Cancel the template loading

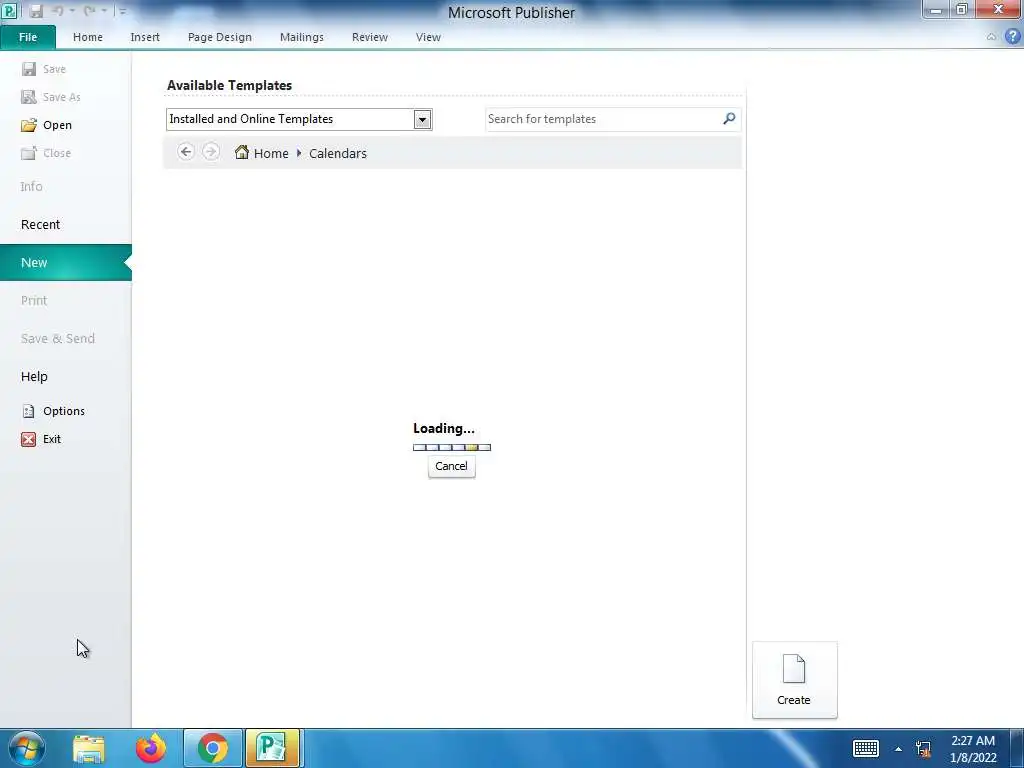point(451,466)
